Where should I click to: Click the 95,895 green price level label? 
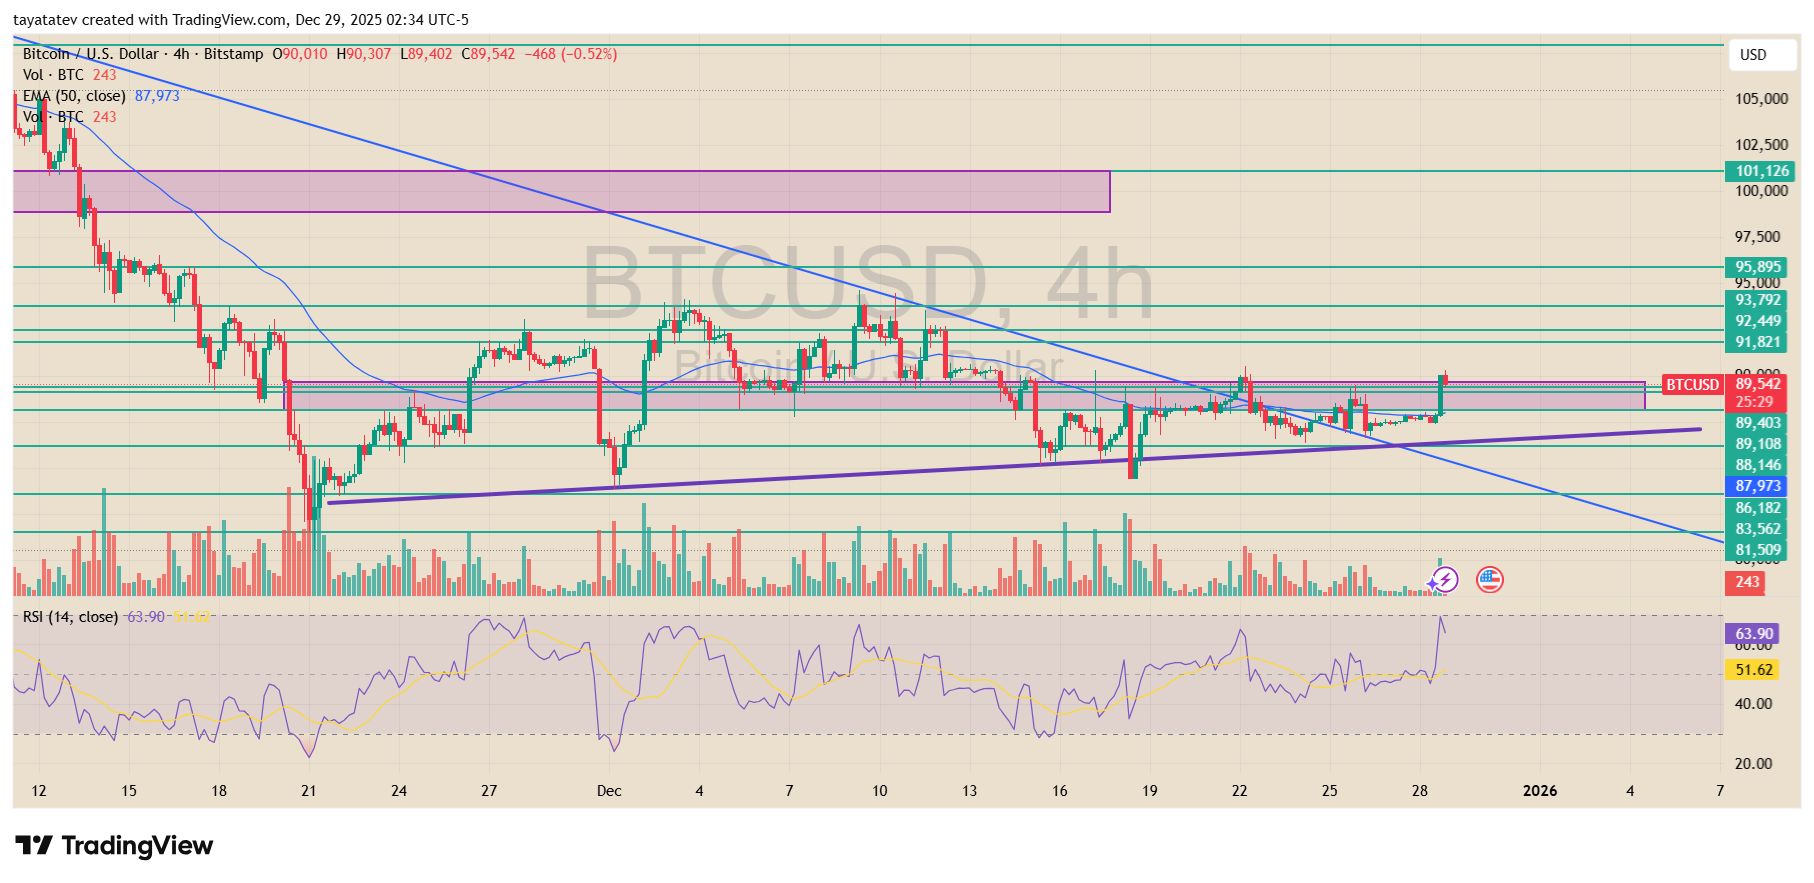coord(1757,267)
